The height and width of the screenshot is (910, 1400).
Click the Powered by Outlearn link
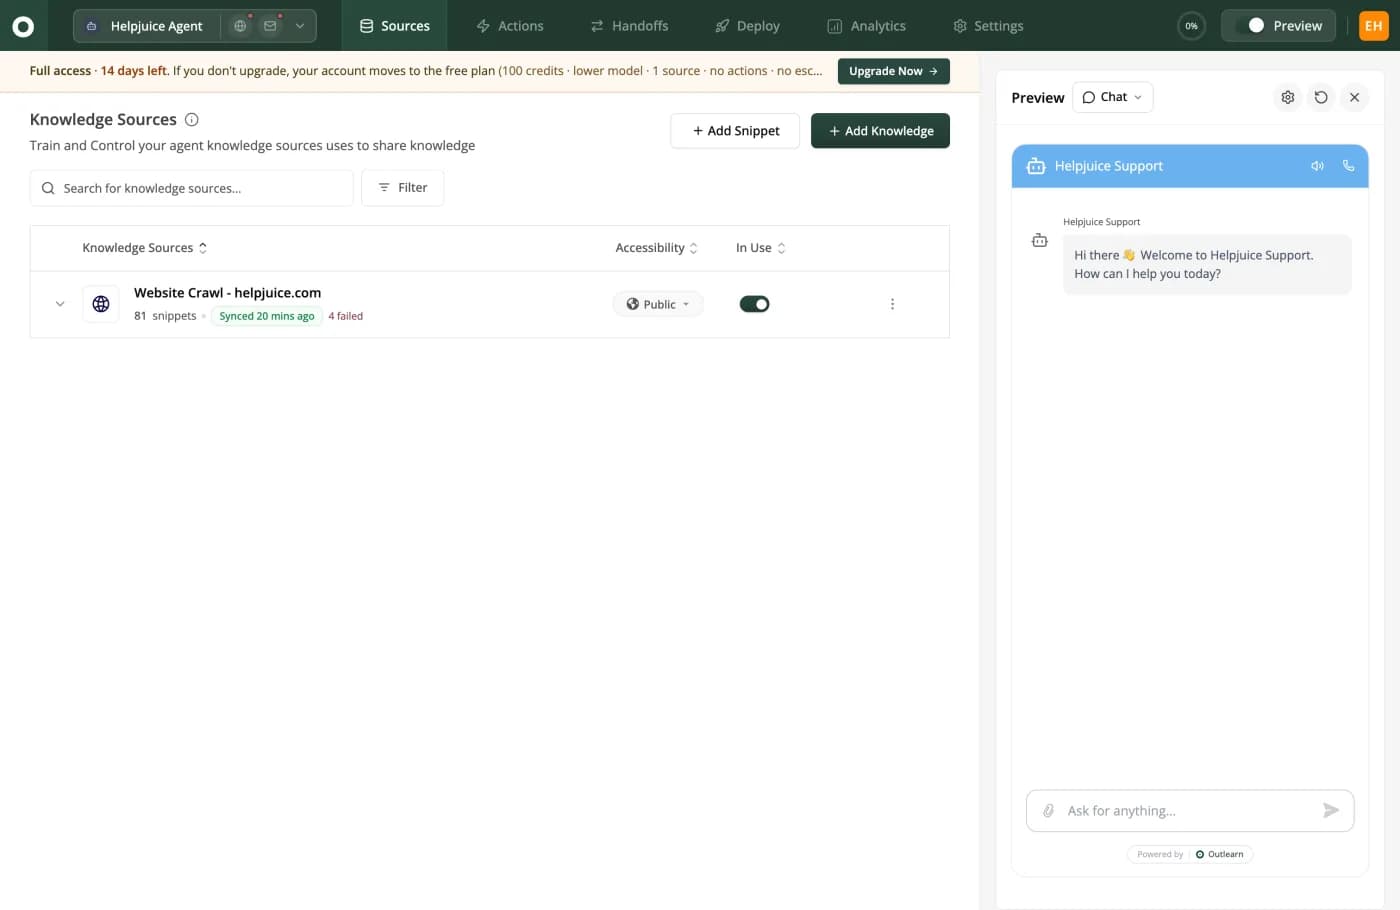pos(1190,854)
